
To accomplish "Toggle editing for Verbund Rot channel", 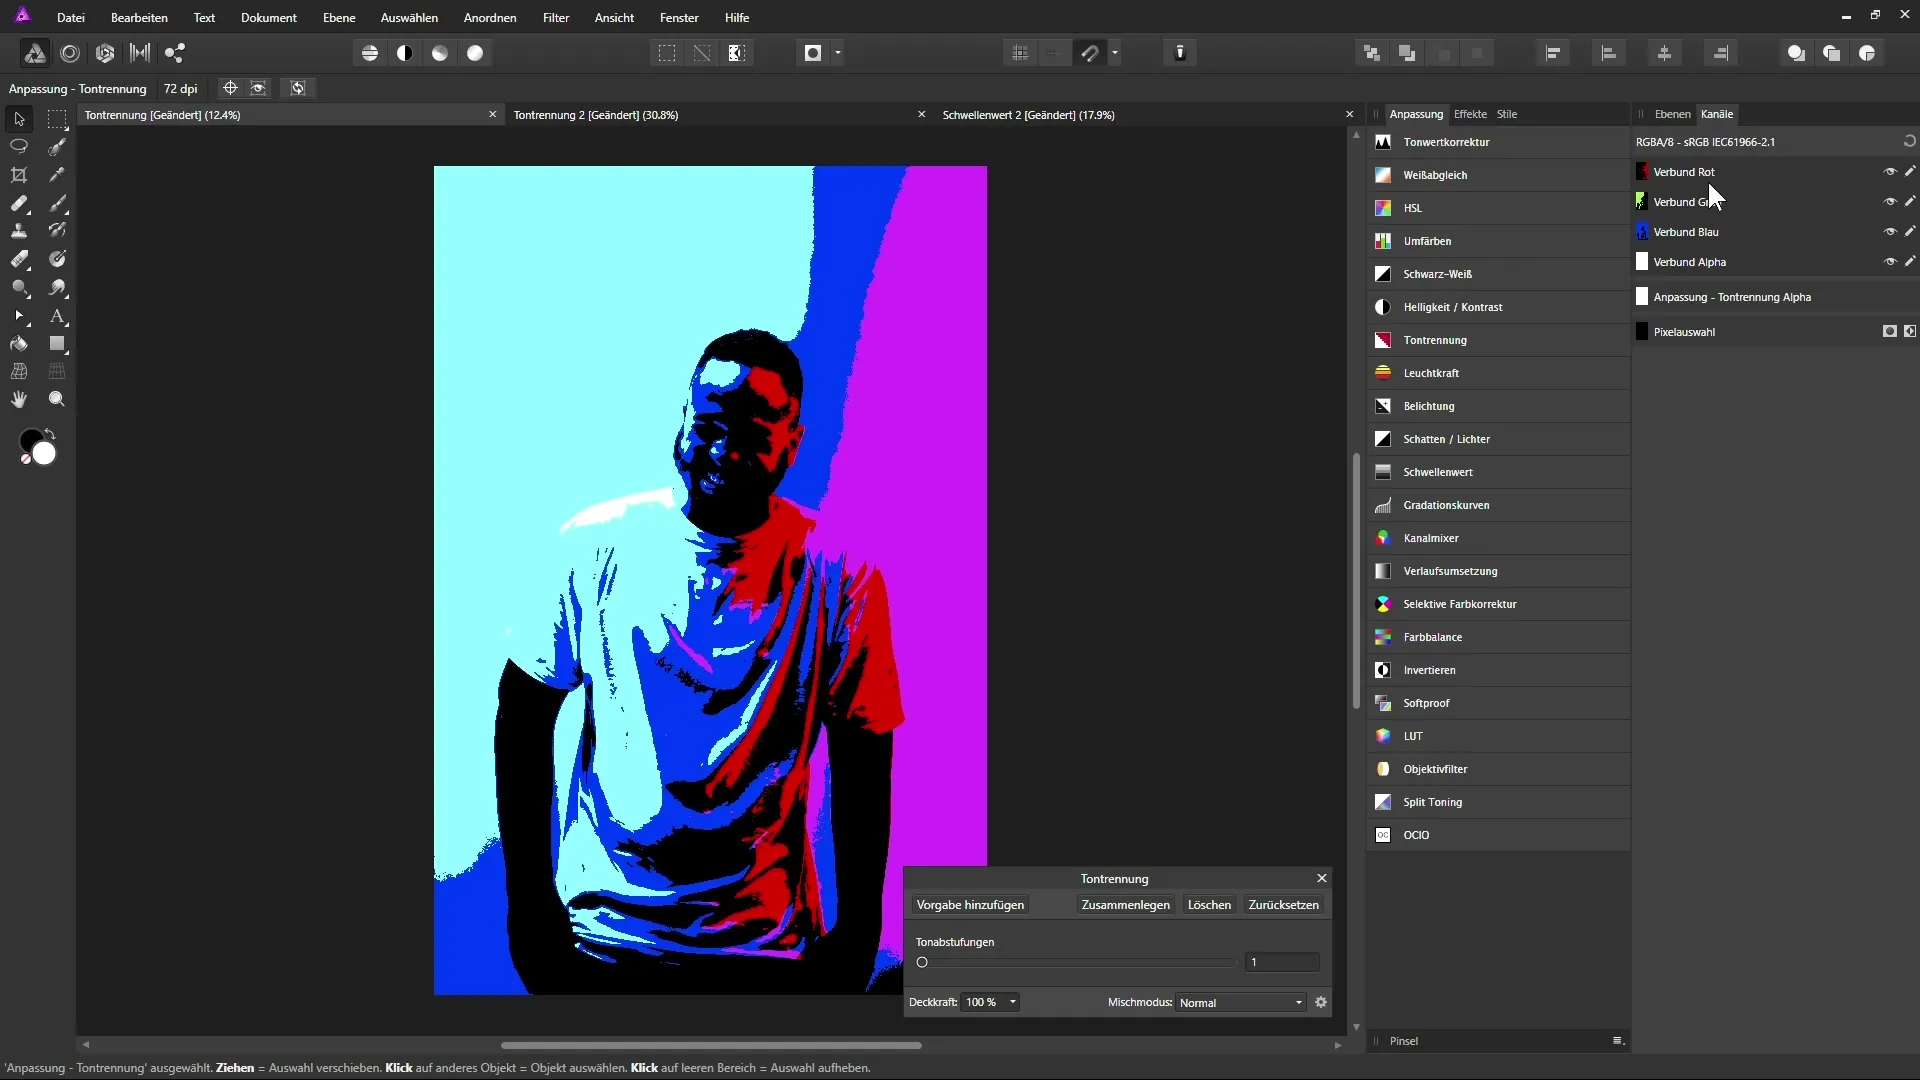I will 1910,172.
